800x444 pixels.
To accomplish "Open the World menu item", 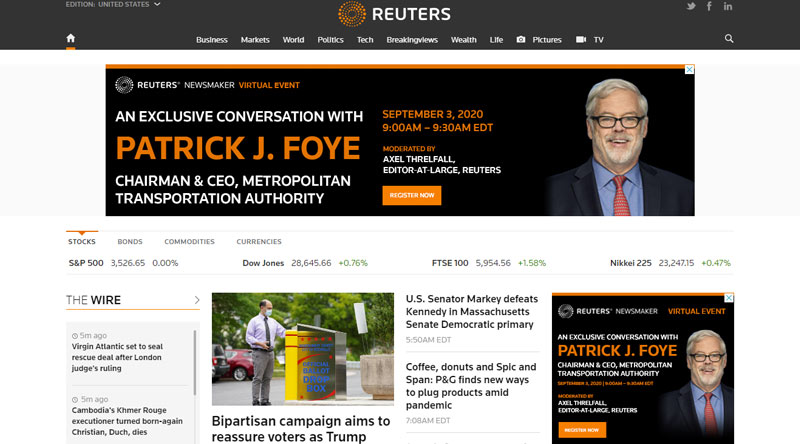I will (x=293, y=40).
